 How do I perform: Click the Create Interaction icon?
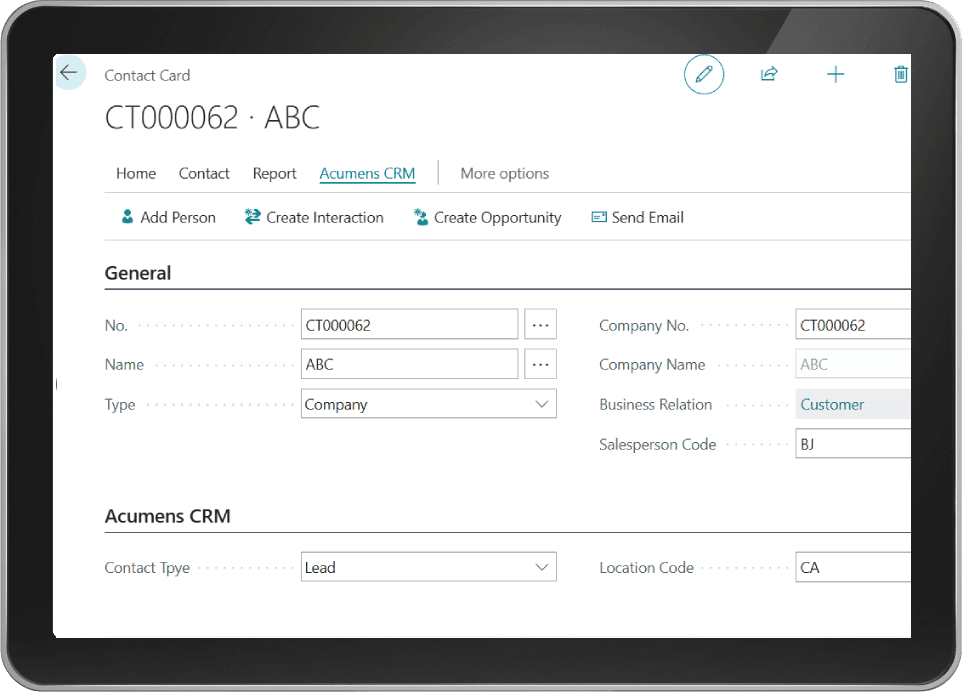(252, 217)
